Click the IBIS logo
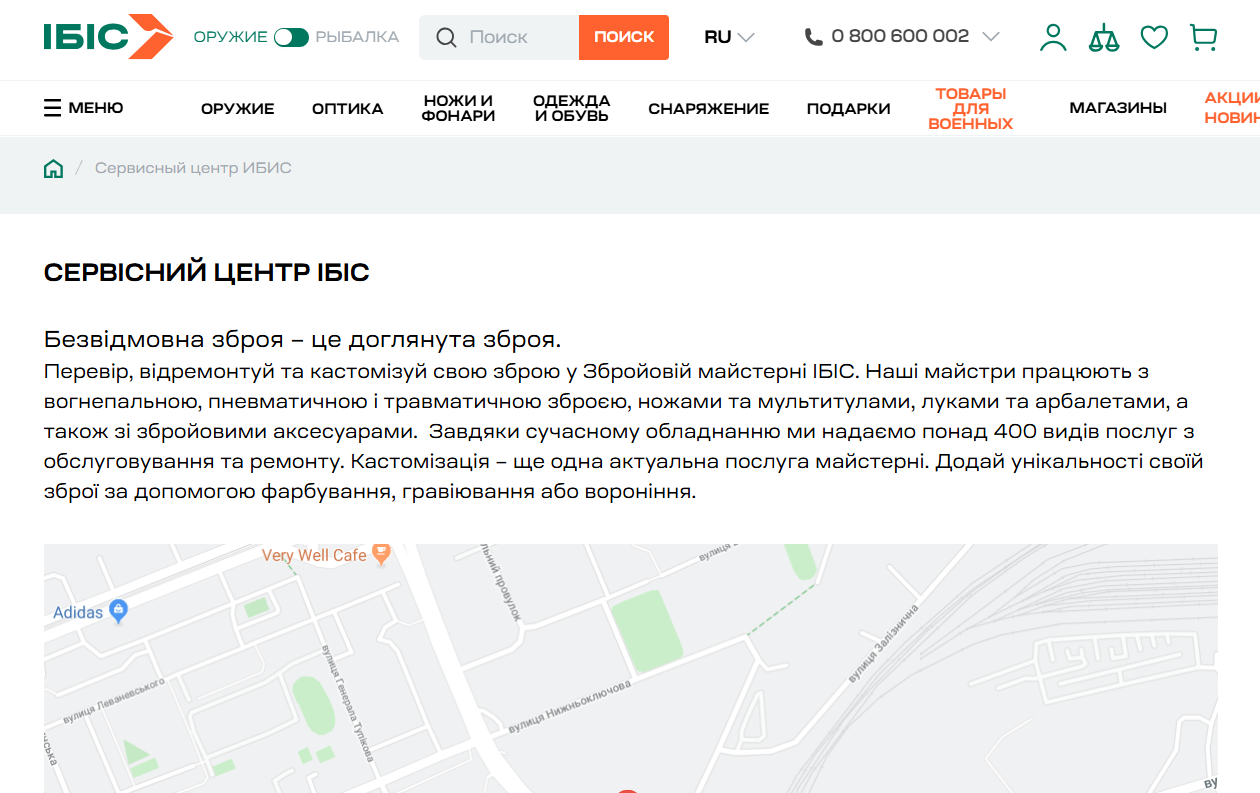 click(108, 37)
